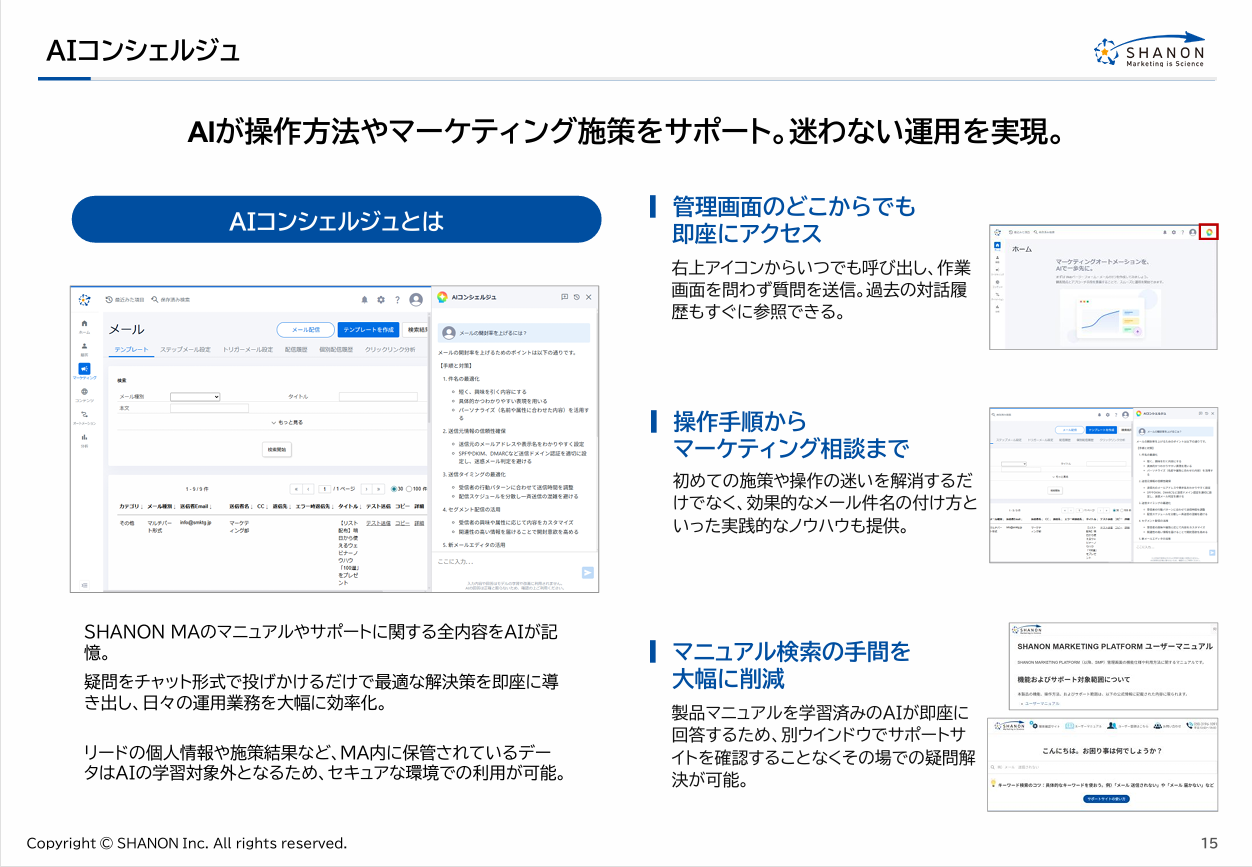
Task: Click the question-mark help icon in the large Mail screenshot
Action: pyautogui.click(x=397, y=299)
